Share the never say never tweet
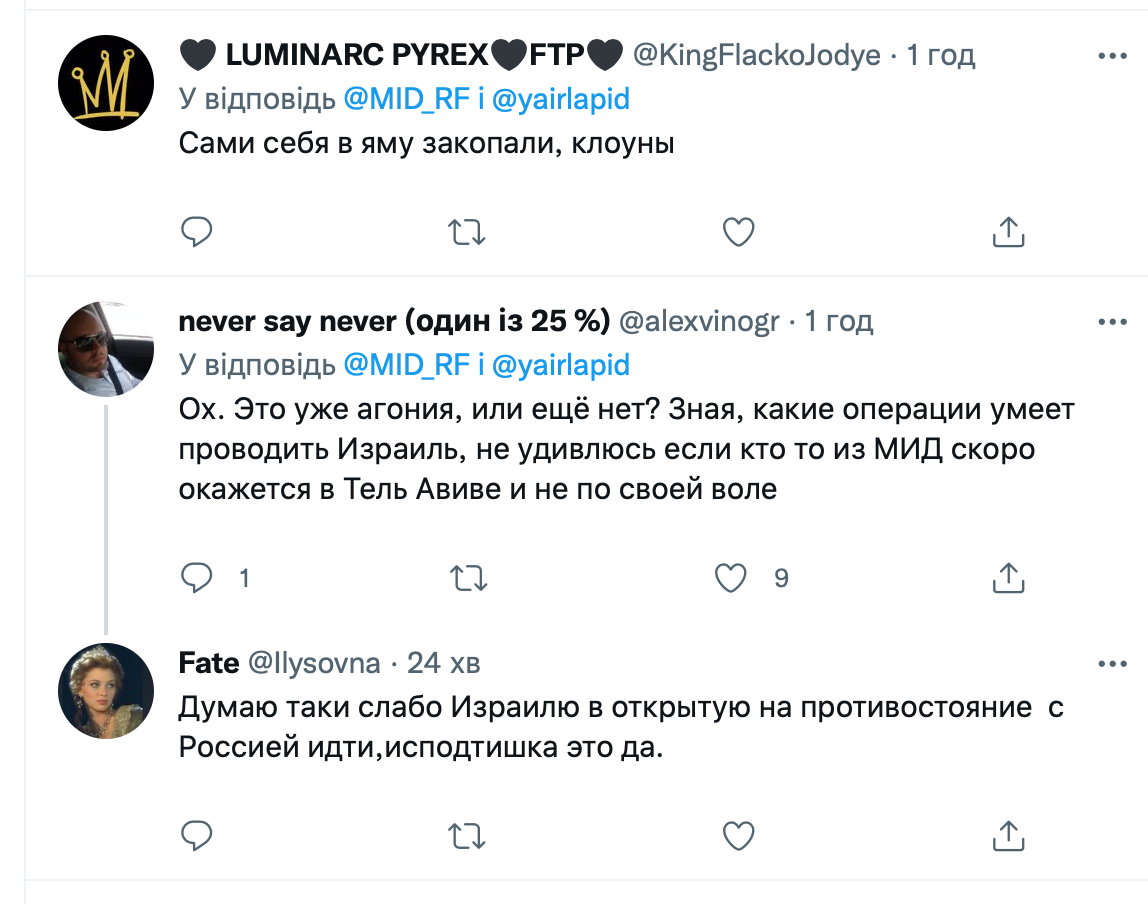This screenshot has width=1148, height=904. coord(1008,577)
